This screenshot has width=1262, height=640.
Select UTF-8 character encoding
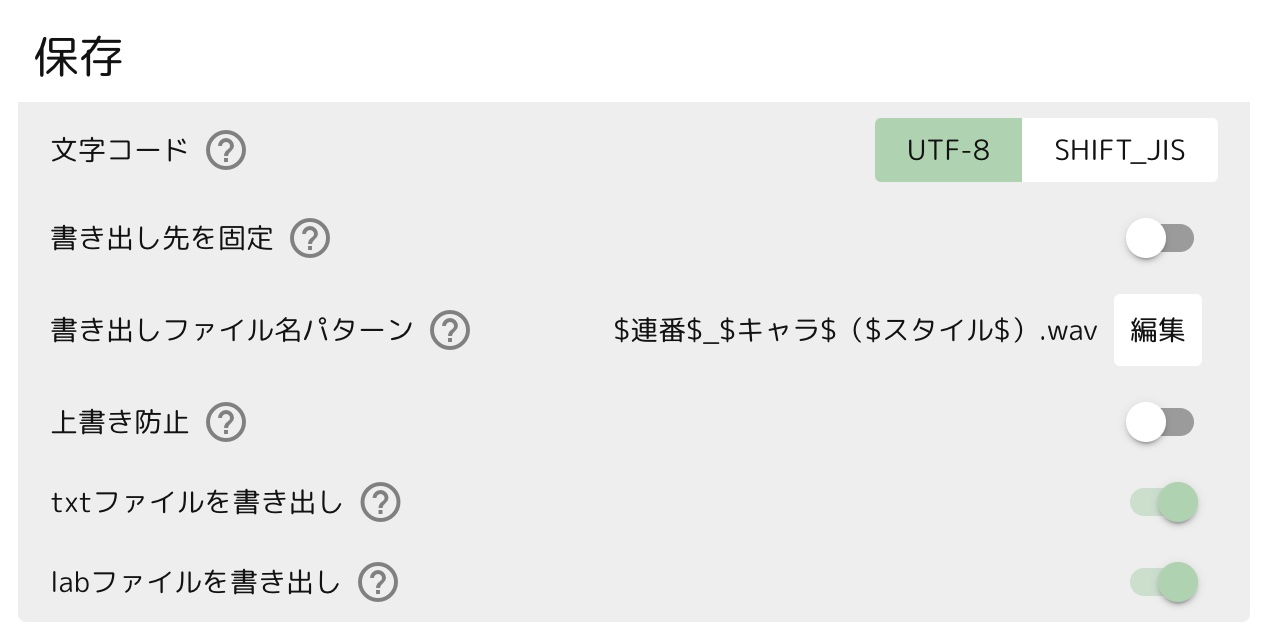tap(948, 150)
